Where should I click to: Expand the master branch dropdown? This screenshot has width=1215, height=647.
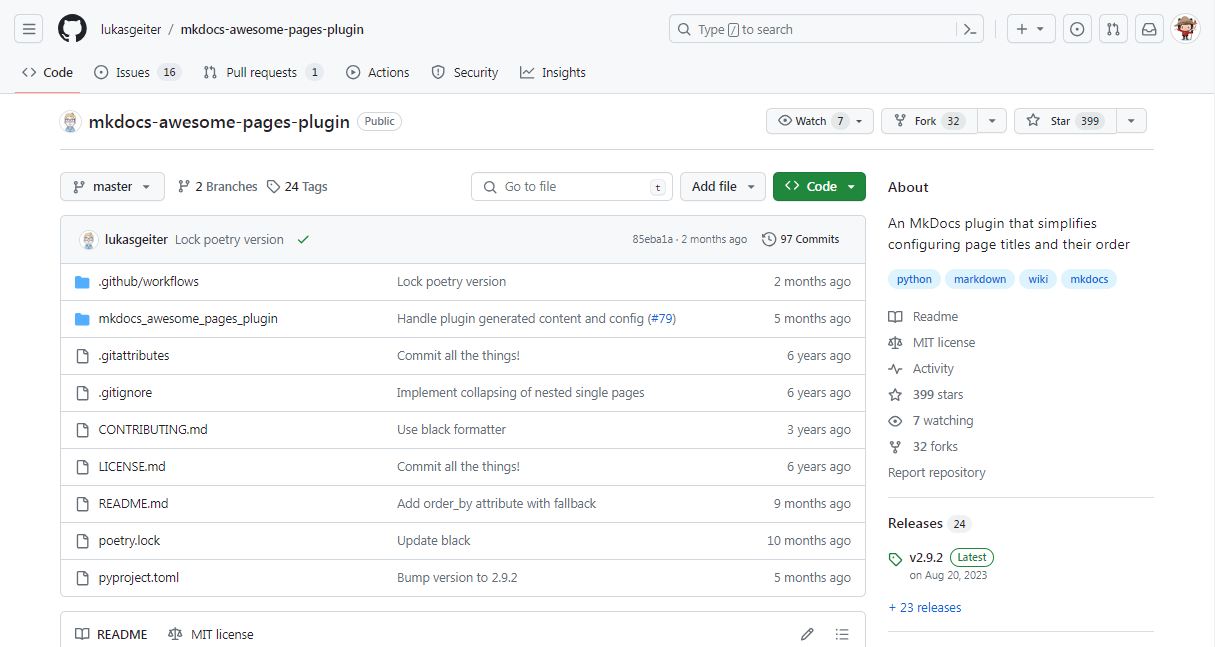point(112,186)
